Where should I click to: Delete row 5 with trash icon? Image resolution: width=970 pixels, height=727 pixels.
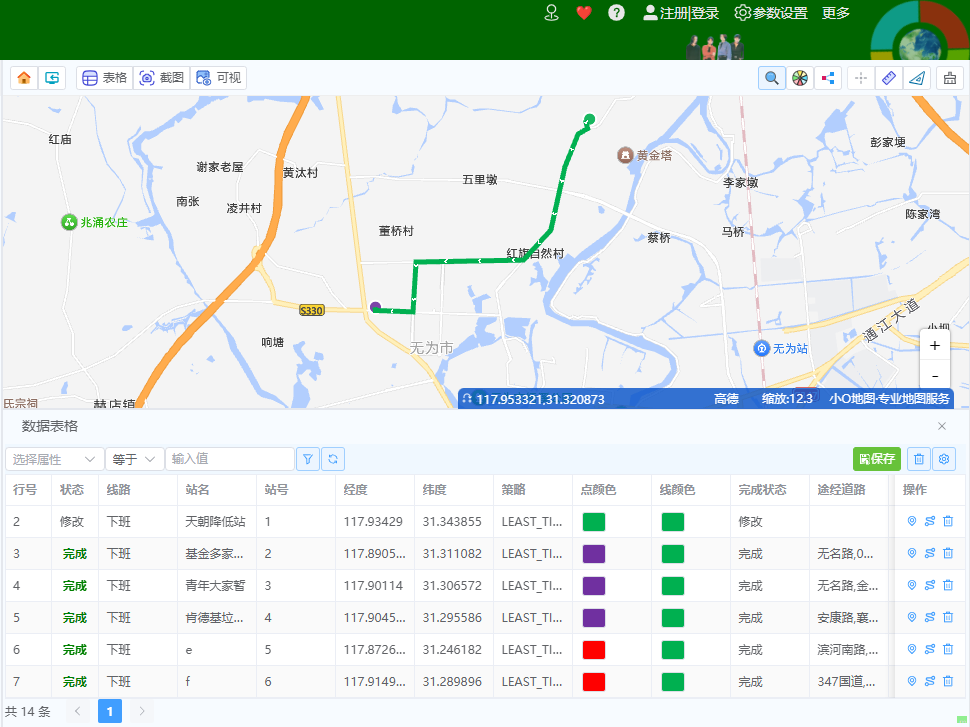948,617
